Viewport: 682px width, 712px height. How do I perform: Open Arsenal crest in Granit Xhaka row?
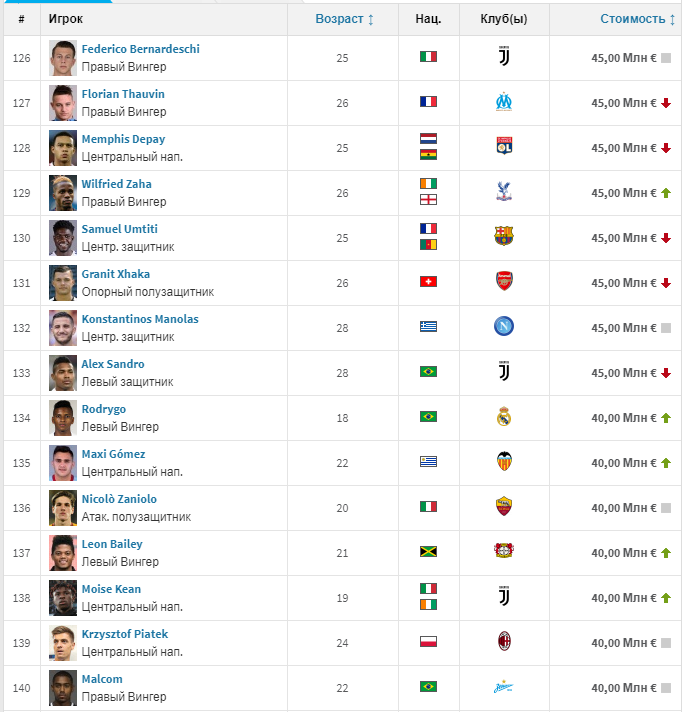point(504,281)
